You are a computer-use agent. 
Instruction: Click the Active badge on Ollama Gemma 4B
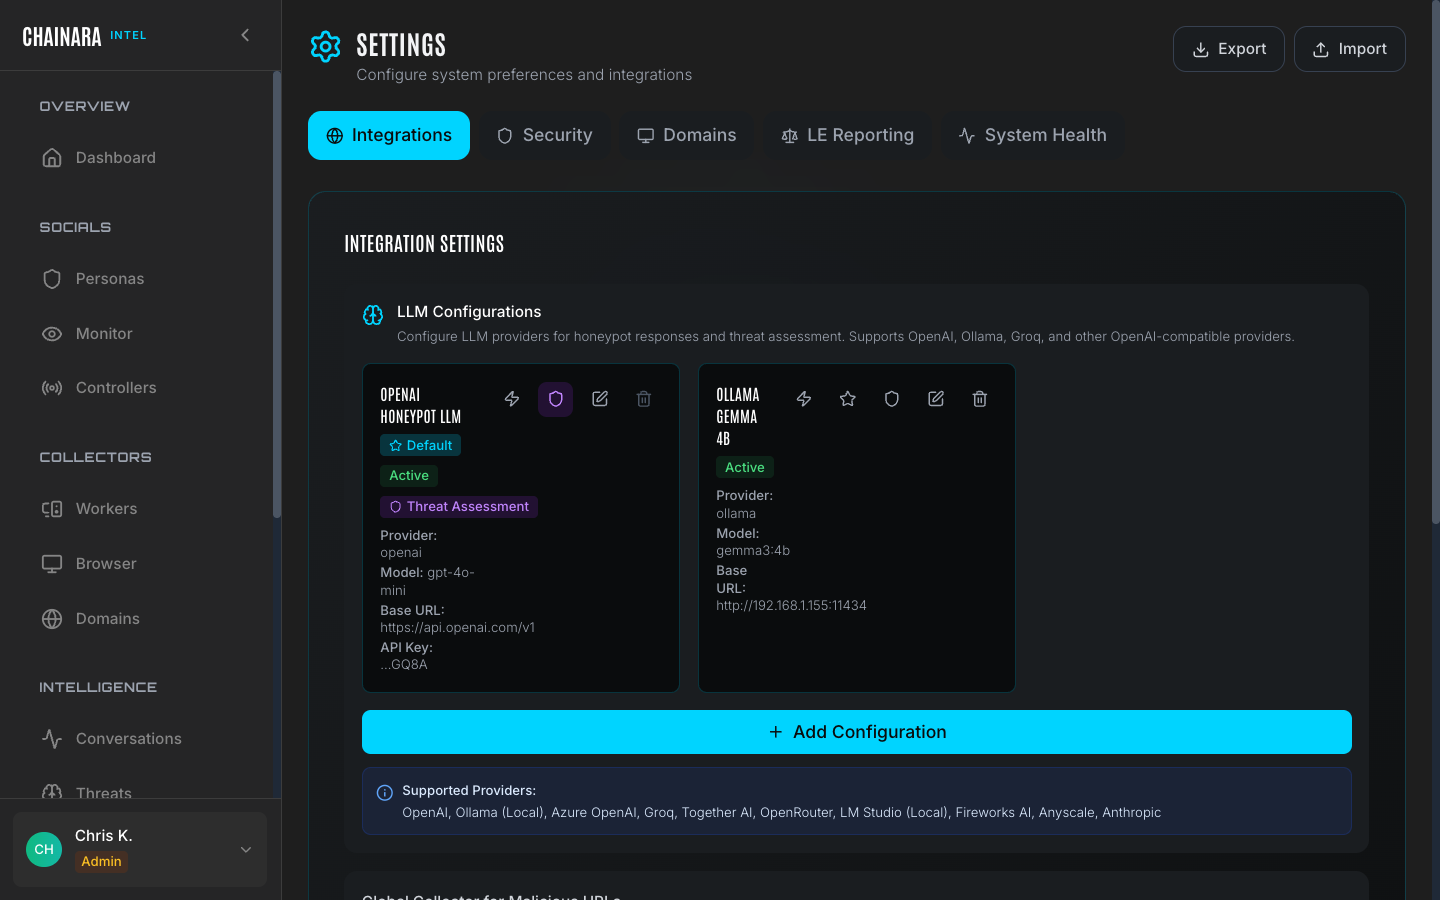[x=745, y=467]
